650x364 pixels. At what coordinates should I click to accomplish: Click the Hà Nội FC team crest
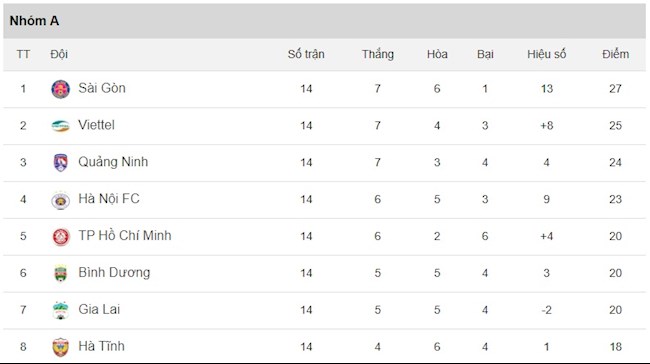(61, 200)
